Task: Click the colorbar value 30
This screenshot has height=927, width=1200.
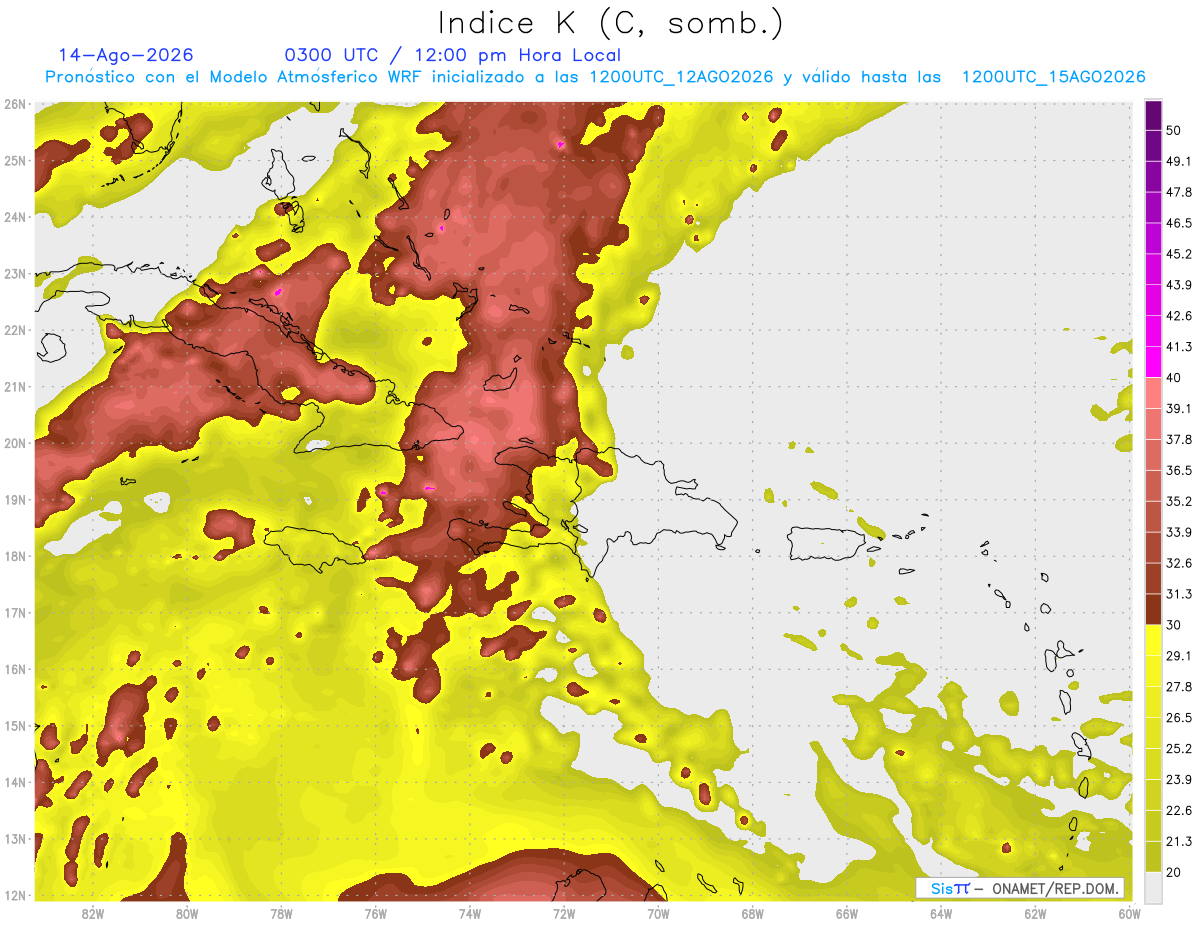Action: click(1174, 625)
